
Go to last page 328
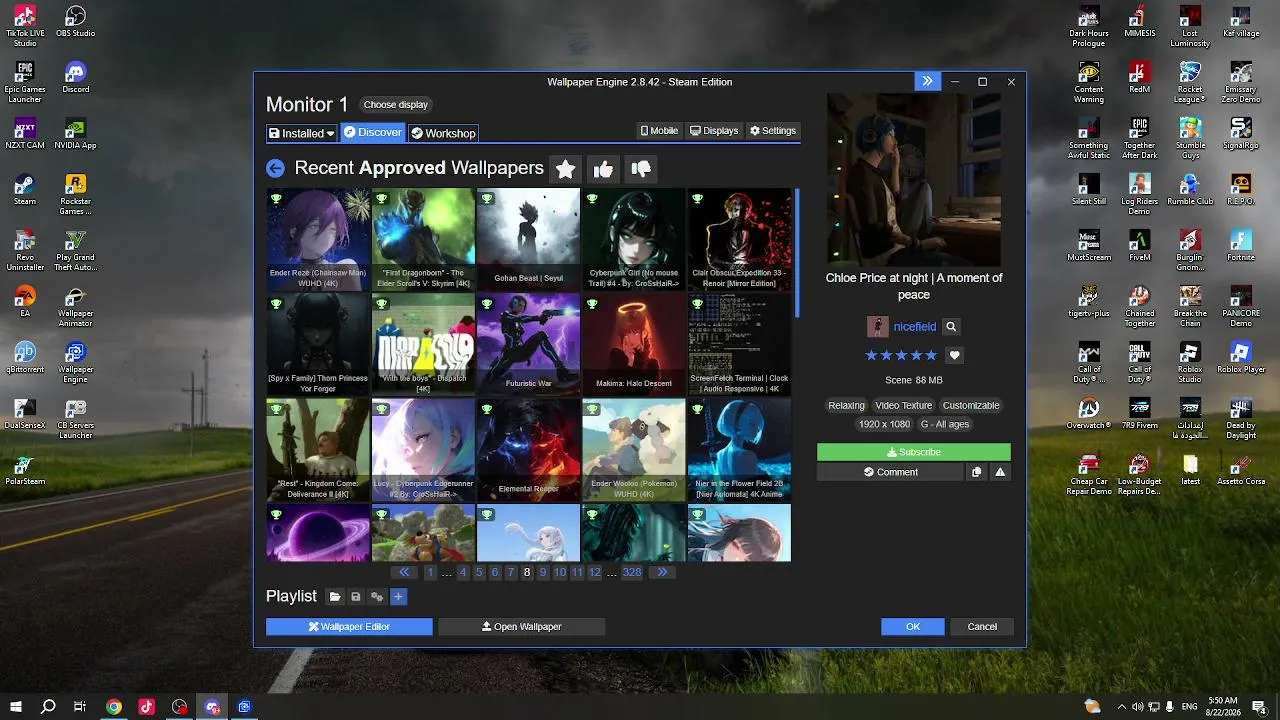coord(632,573)
